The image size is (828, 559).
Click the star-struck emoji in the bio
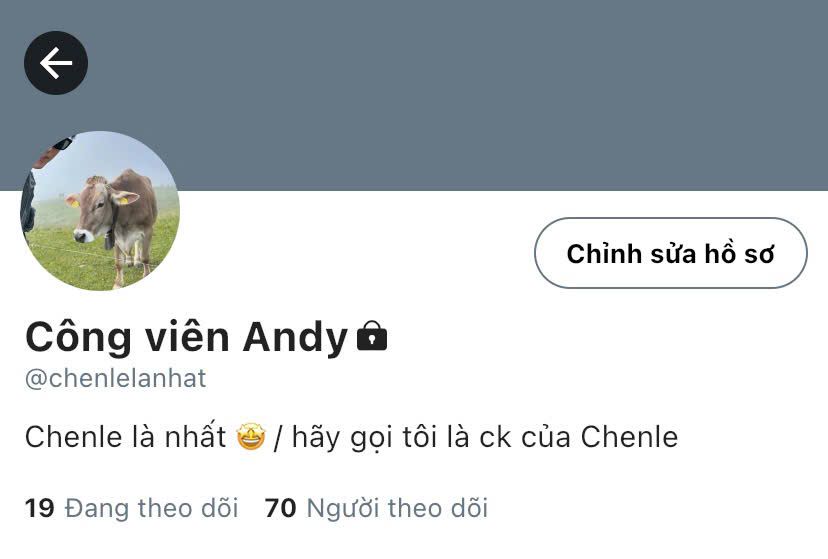coord(251,437)
